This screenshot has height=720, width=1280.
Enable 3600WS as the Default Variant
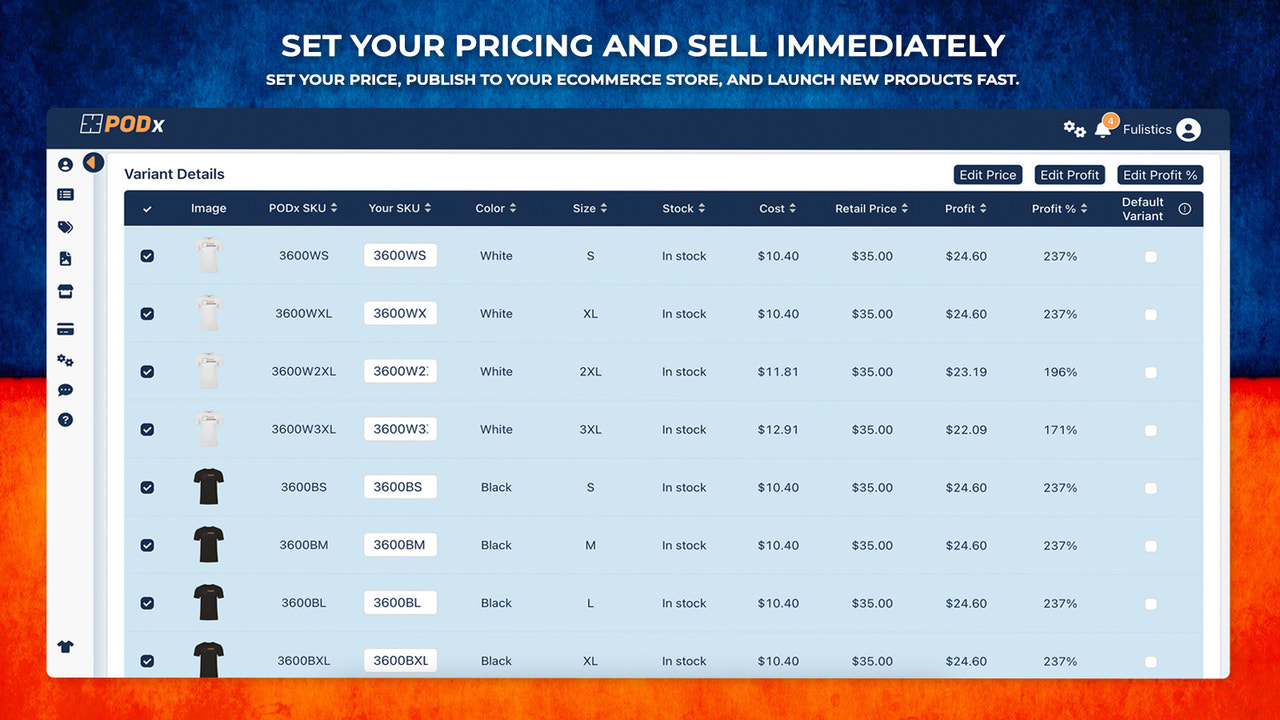[x=1150, y=256]
